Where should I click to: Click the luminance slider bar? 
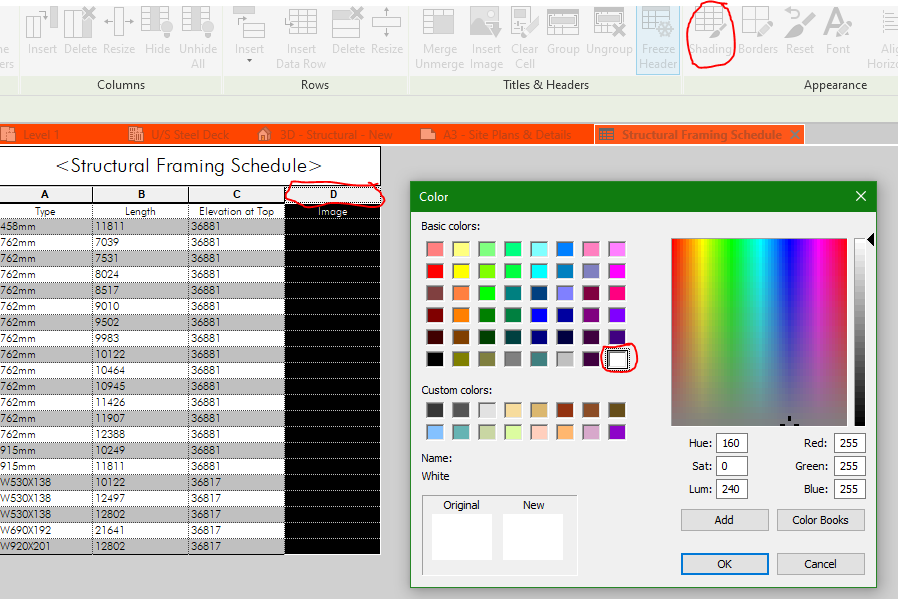[860, 332]
